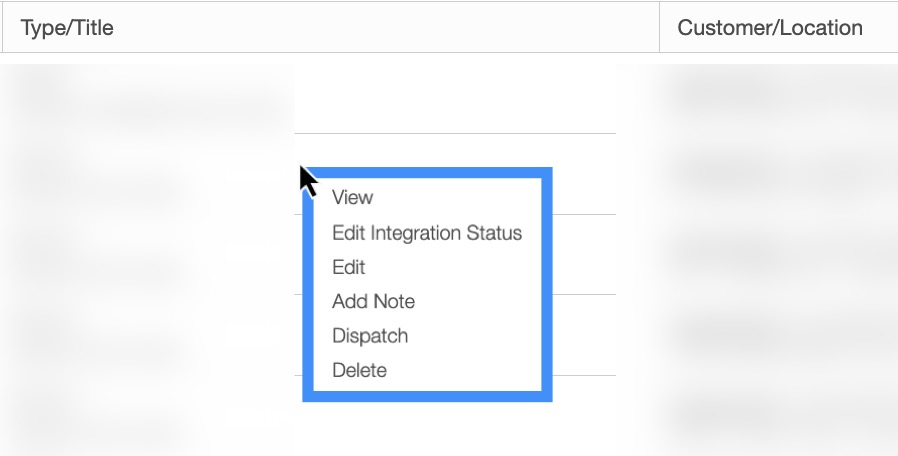This screenshot has width=898, height=456.
Task: Click View in the context menu
Action: [x=352, y=198]
